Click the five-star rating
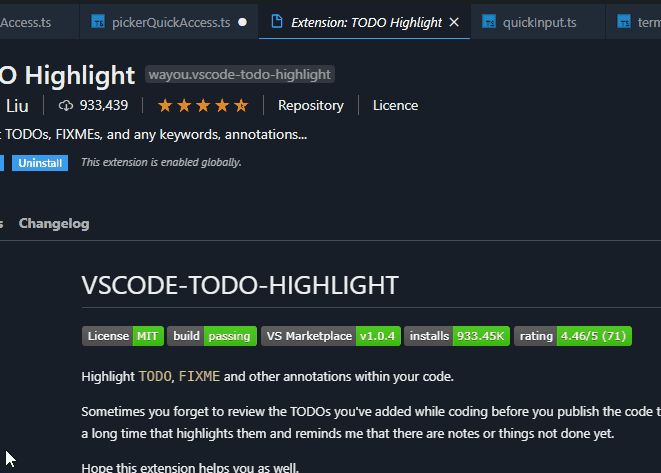The width and height of the screenshot is (661, 473). (203, 105)
